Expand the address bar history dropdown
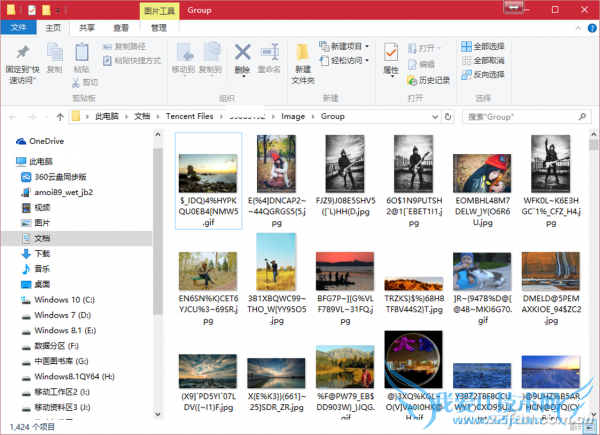This screenshot has height=435, width=600. coord(435,116)
